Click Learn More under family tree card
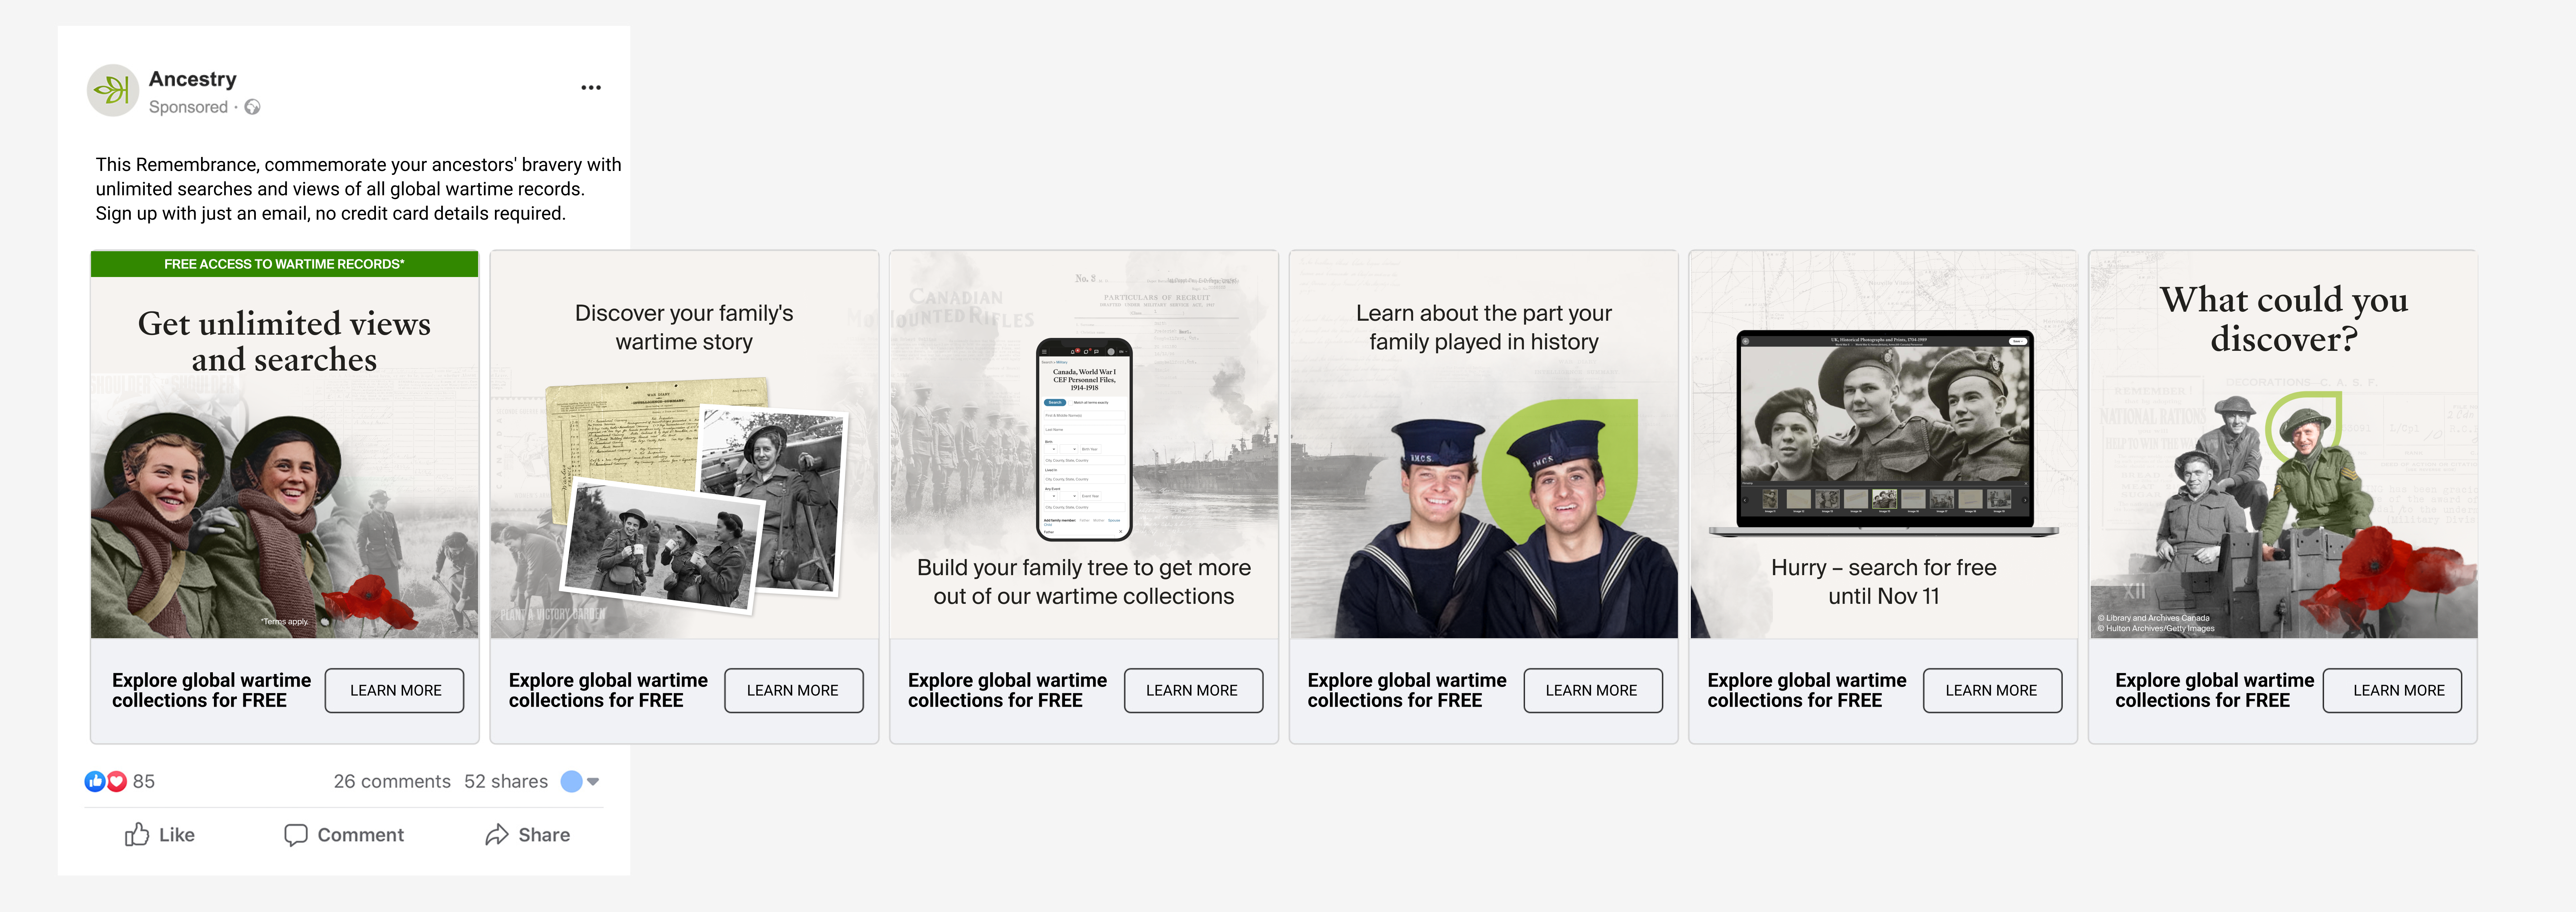This screenshot has height=912, width=2576. 1192,690
